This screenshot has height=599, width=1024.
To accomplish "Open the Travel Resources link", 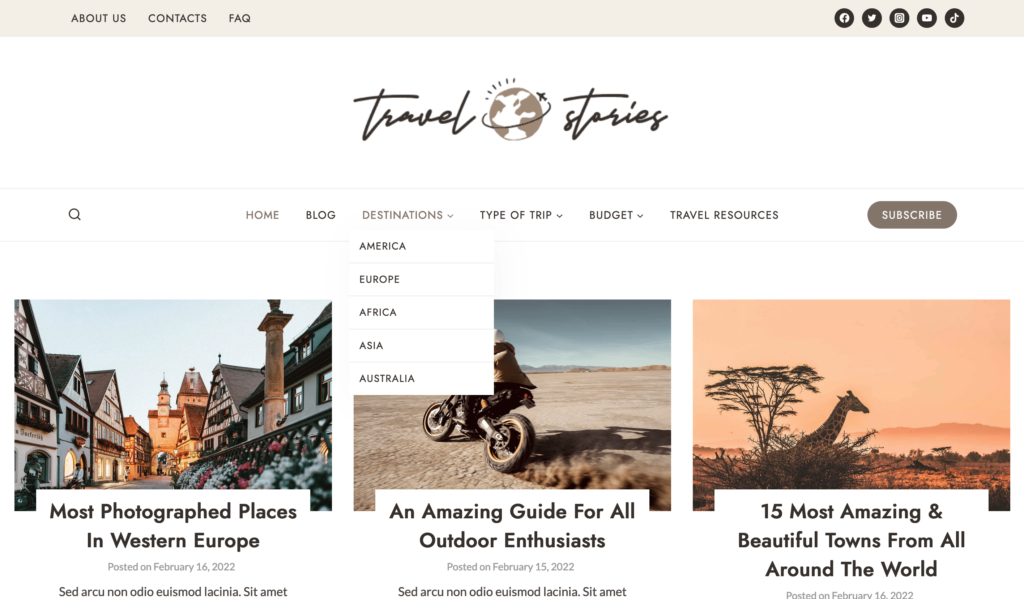I will [x=724, y=215].
